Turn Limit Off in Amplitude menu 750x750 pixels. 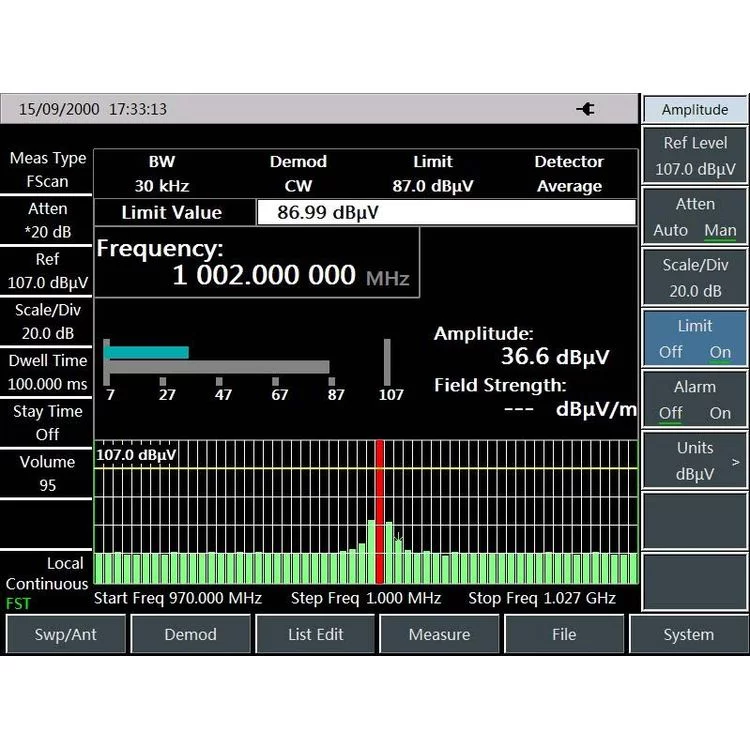click(x=670, y=352)
